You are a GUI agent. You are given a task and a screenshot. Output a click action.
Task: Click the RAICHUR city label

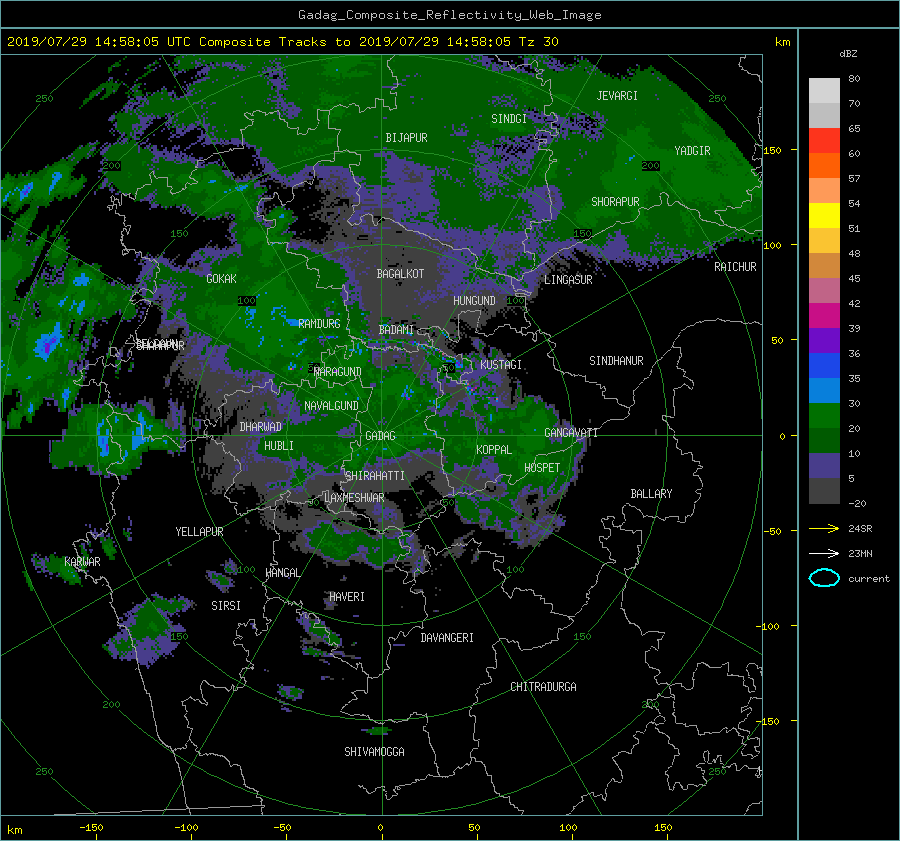tap(735, 267)
